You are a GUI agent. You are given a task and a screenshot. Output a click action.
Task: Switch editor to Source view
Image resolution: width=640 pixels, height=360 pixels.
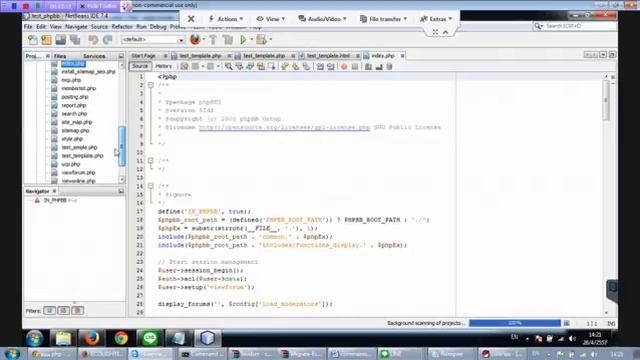coord(140,66)
